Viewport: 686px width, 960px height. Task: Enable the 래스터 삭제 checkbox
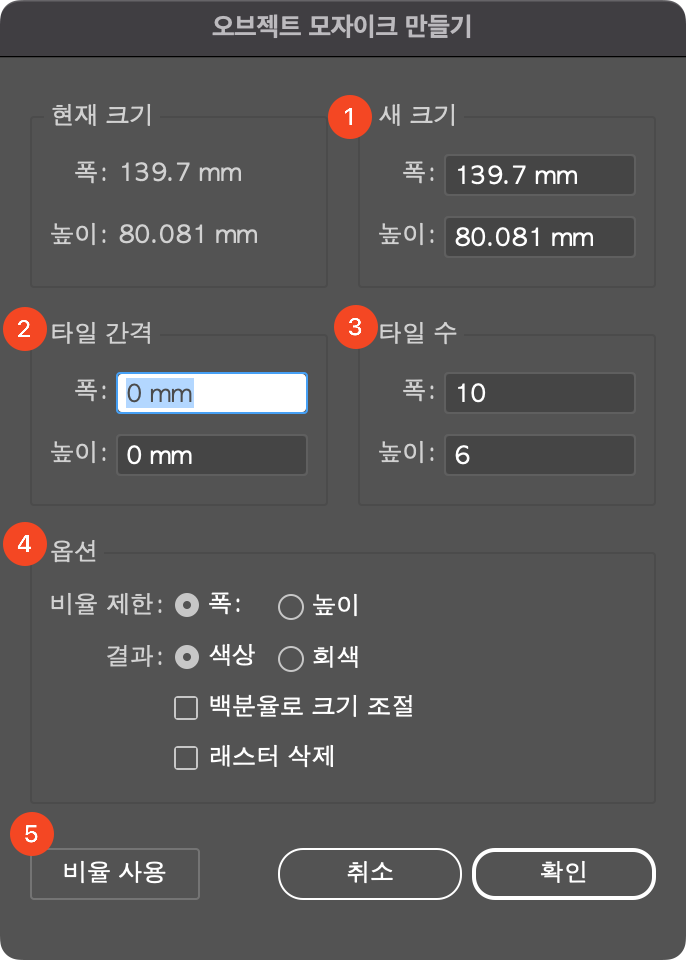[185, 758]
